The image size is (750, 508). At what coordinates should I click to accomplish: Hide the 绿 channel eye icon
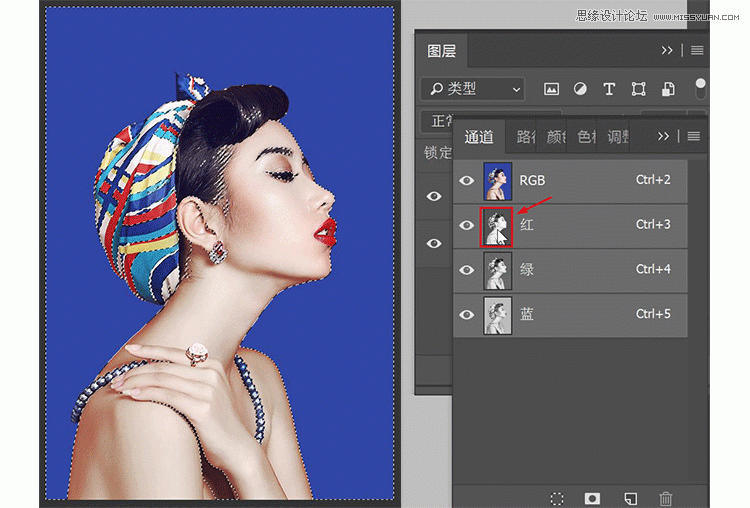click(466, 270)
